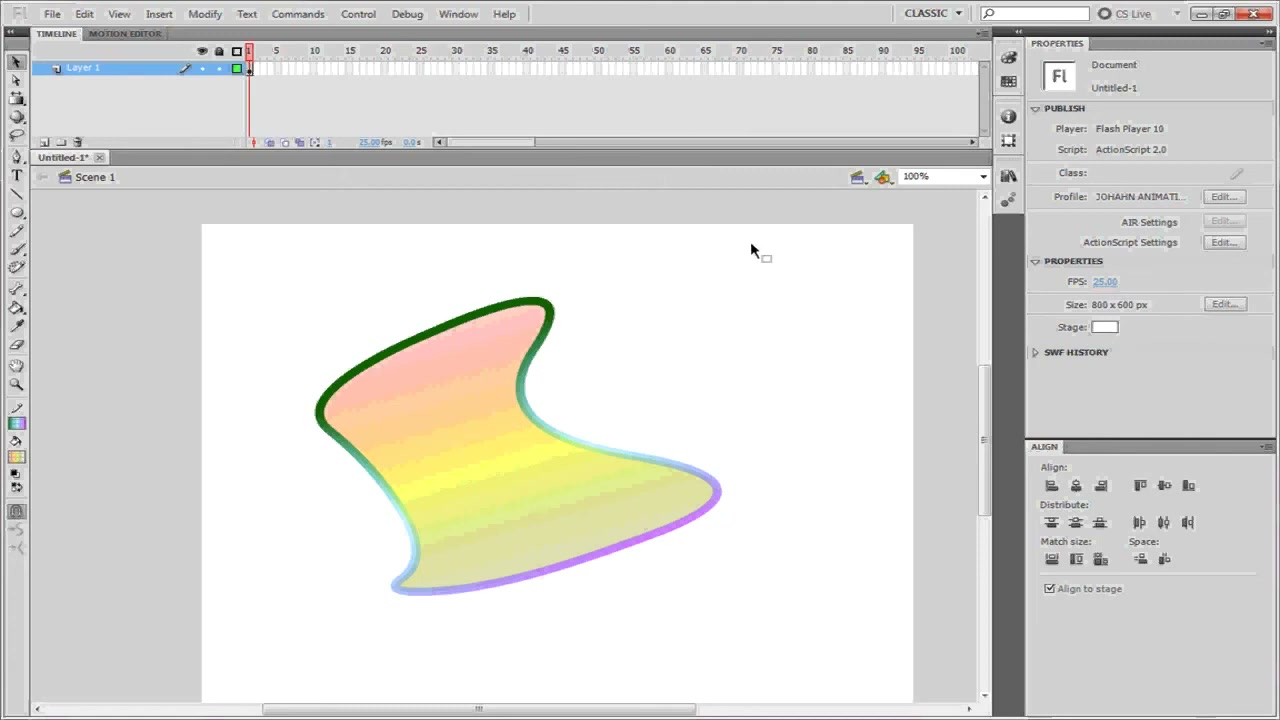
Task: Select the Eyedropper tool
Action: (x=16, y=326)
